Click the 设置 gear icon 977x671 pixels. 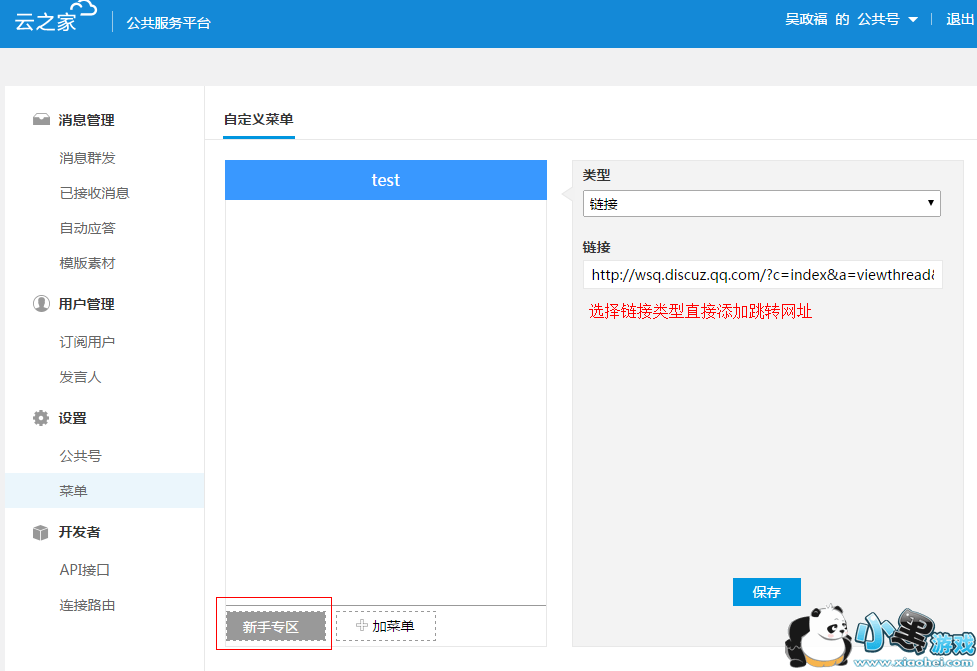click(41, 418)
